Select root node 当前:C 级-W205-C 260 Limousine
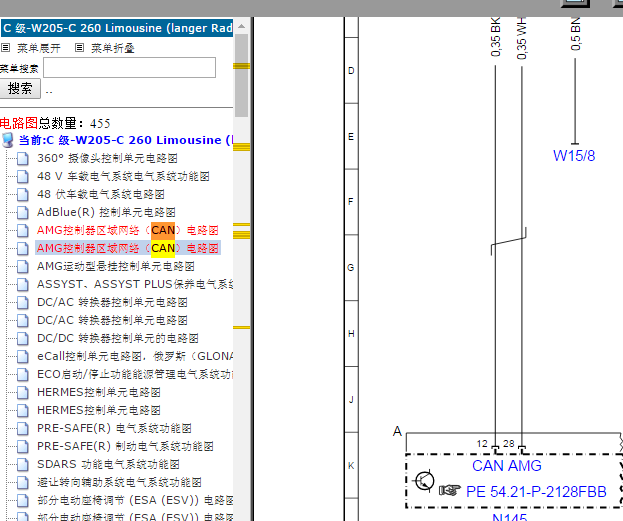This screenshot has width=623, height=521. click(126, 140)
